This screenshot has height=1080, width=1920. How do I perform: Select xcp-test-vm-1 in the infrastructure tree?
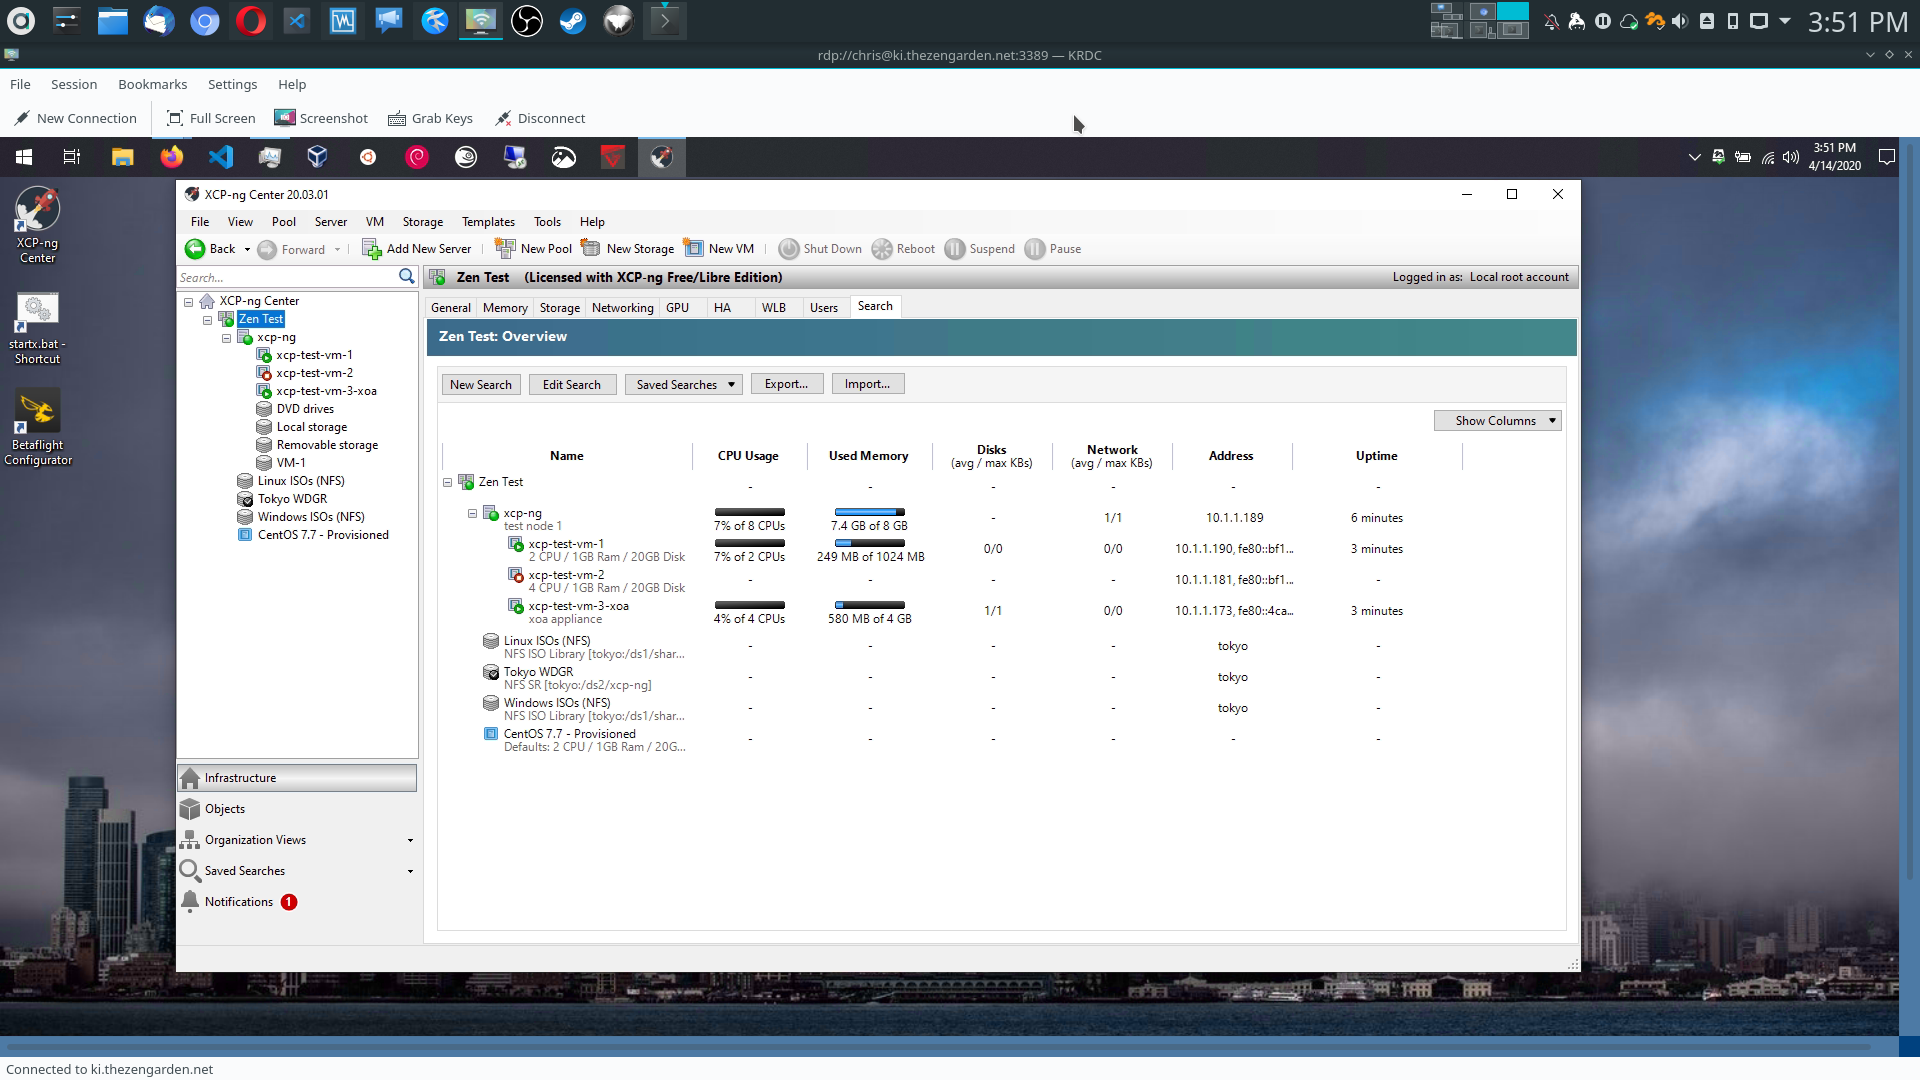pyautogui.click(x=314, y=355)
